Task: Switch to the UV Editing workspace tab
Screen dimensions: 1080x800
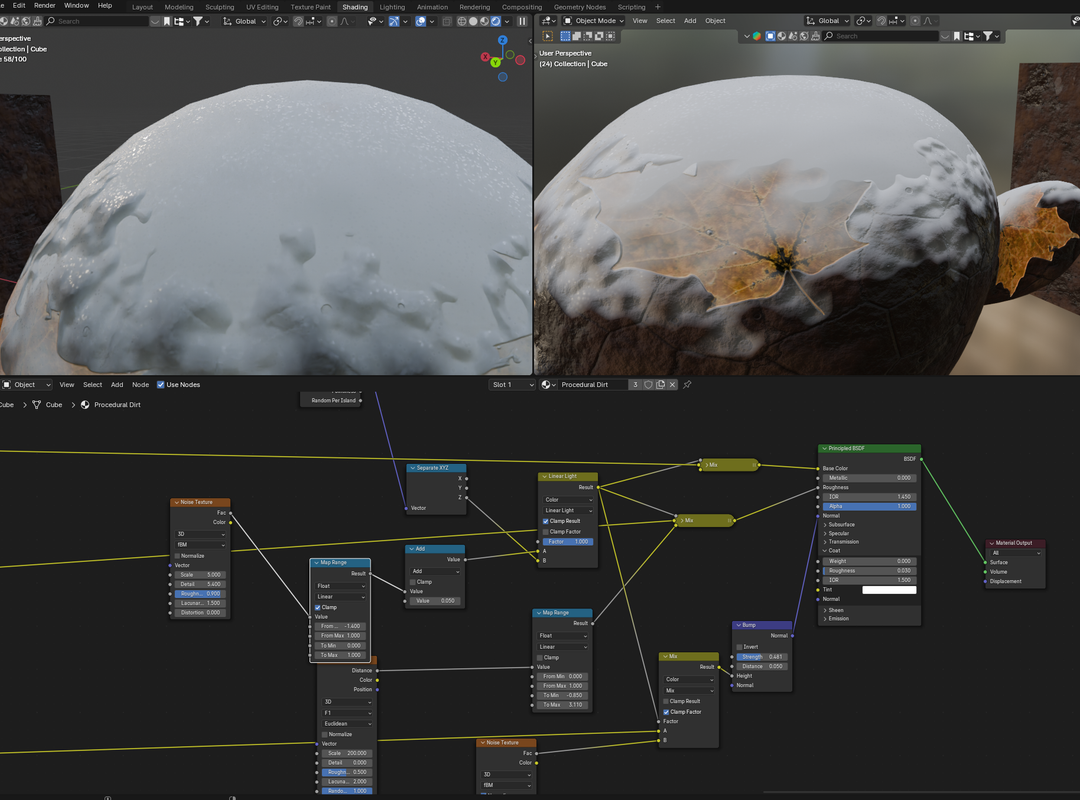Action: coord(262,7)
